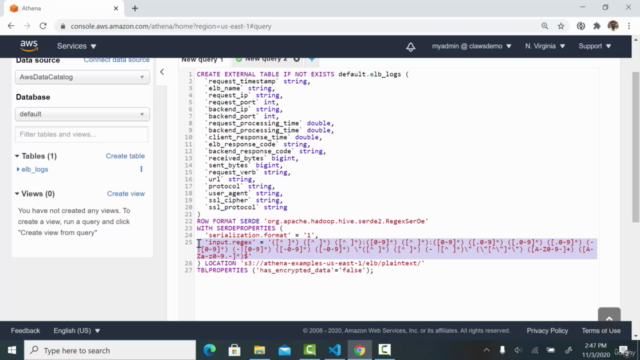Switch to New query 2 tab

(x=267, y=60)
